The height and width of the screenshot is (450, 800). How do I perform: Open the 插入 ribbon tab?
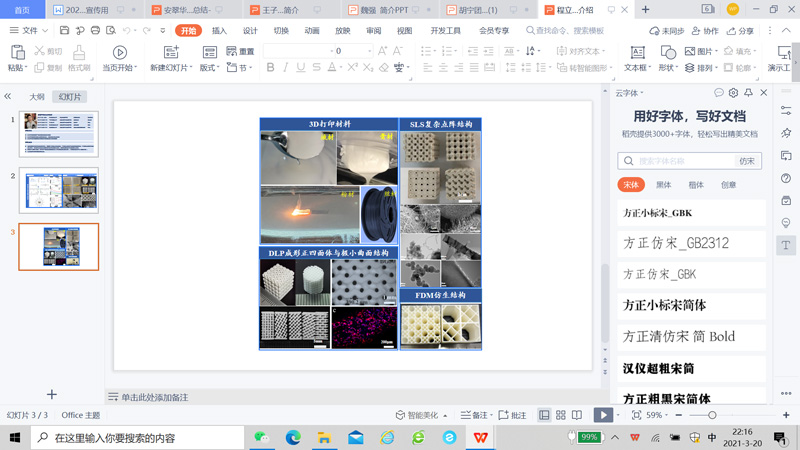pos(219,31)
